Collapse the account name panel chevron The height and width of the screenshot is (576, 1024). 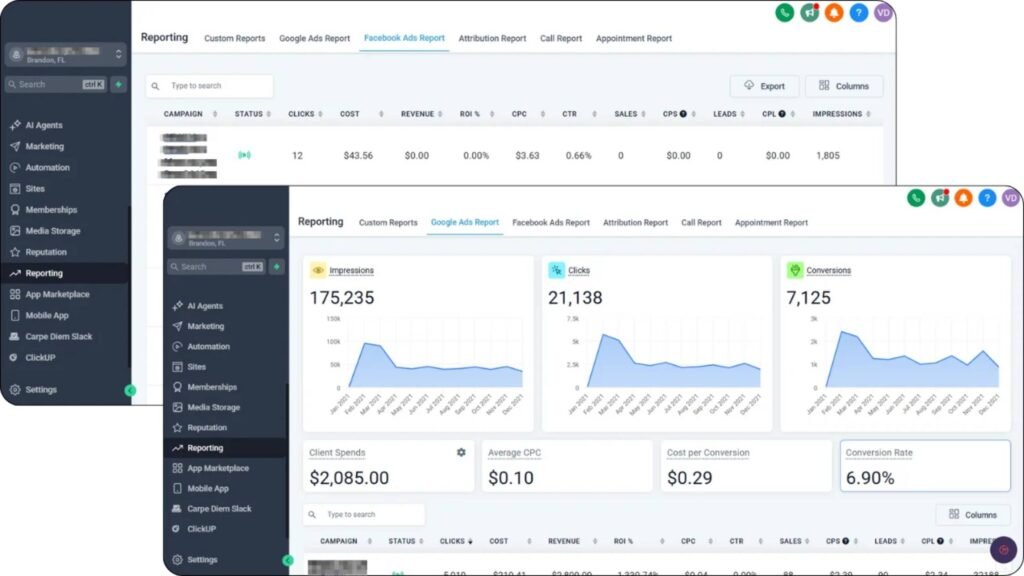pyautogui.click(x=278, y=237)
